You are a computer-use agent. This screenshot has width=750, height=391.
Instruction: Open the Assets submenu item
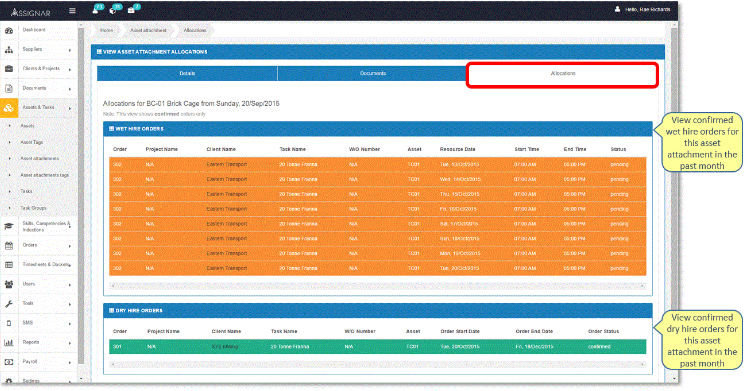pyautogui.click(x=27, y=126)
